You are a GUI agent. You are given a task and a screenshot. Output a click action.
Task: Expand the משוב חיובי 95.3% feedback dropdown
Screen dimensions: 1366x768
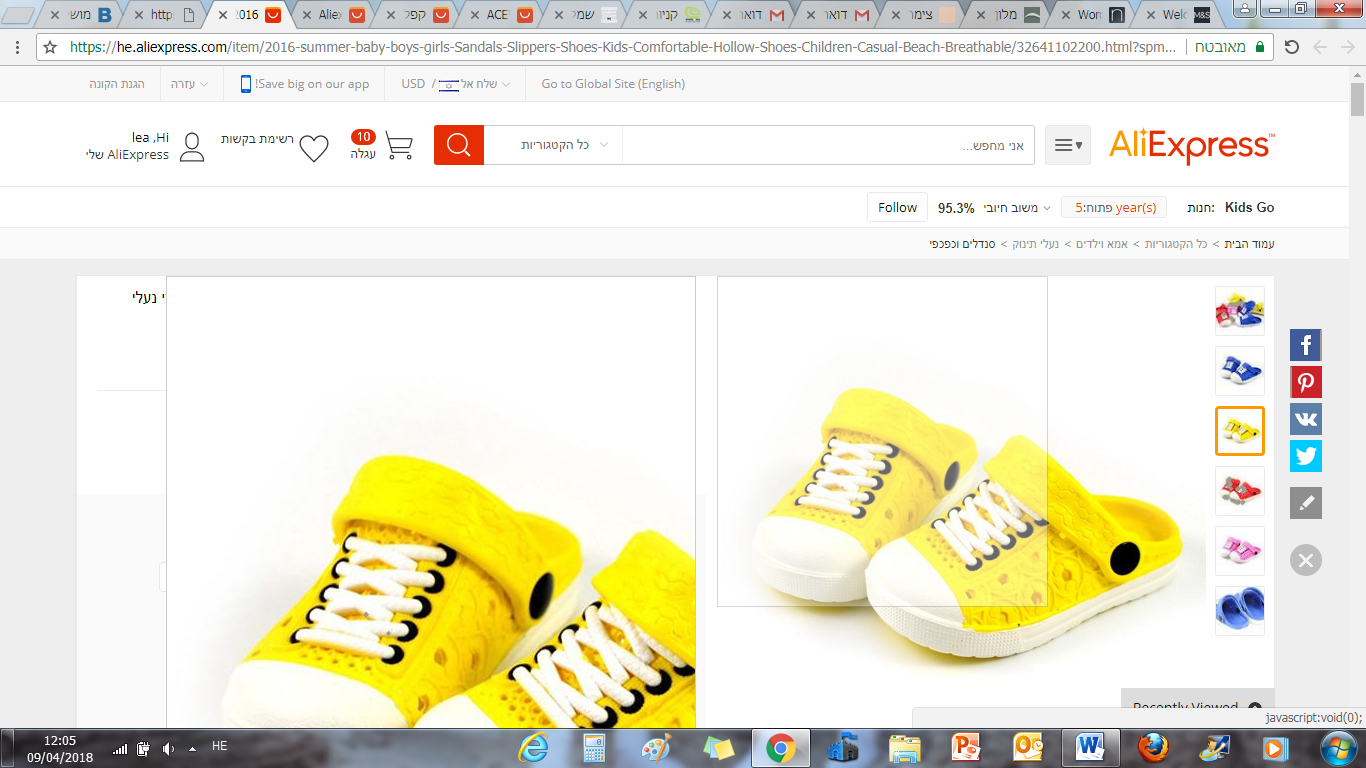click(x=996, y=208)
